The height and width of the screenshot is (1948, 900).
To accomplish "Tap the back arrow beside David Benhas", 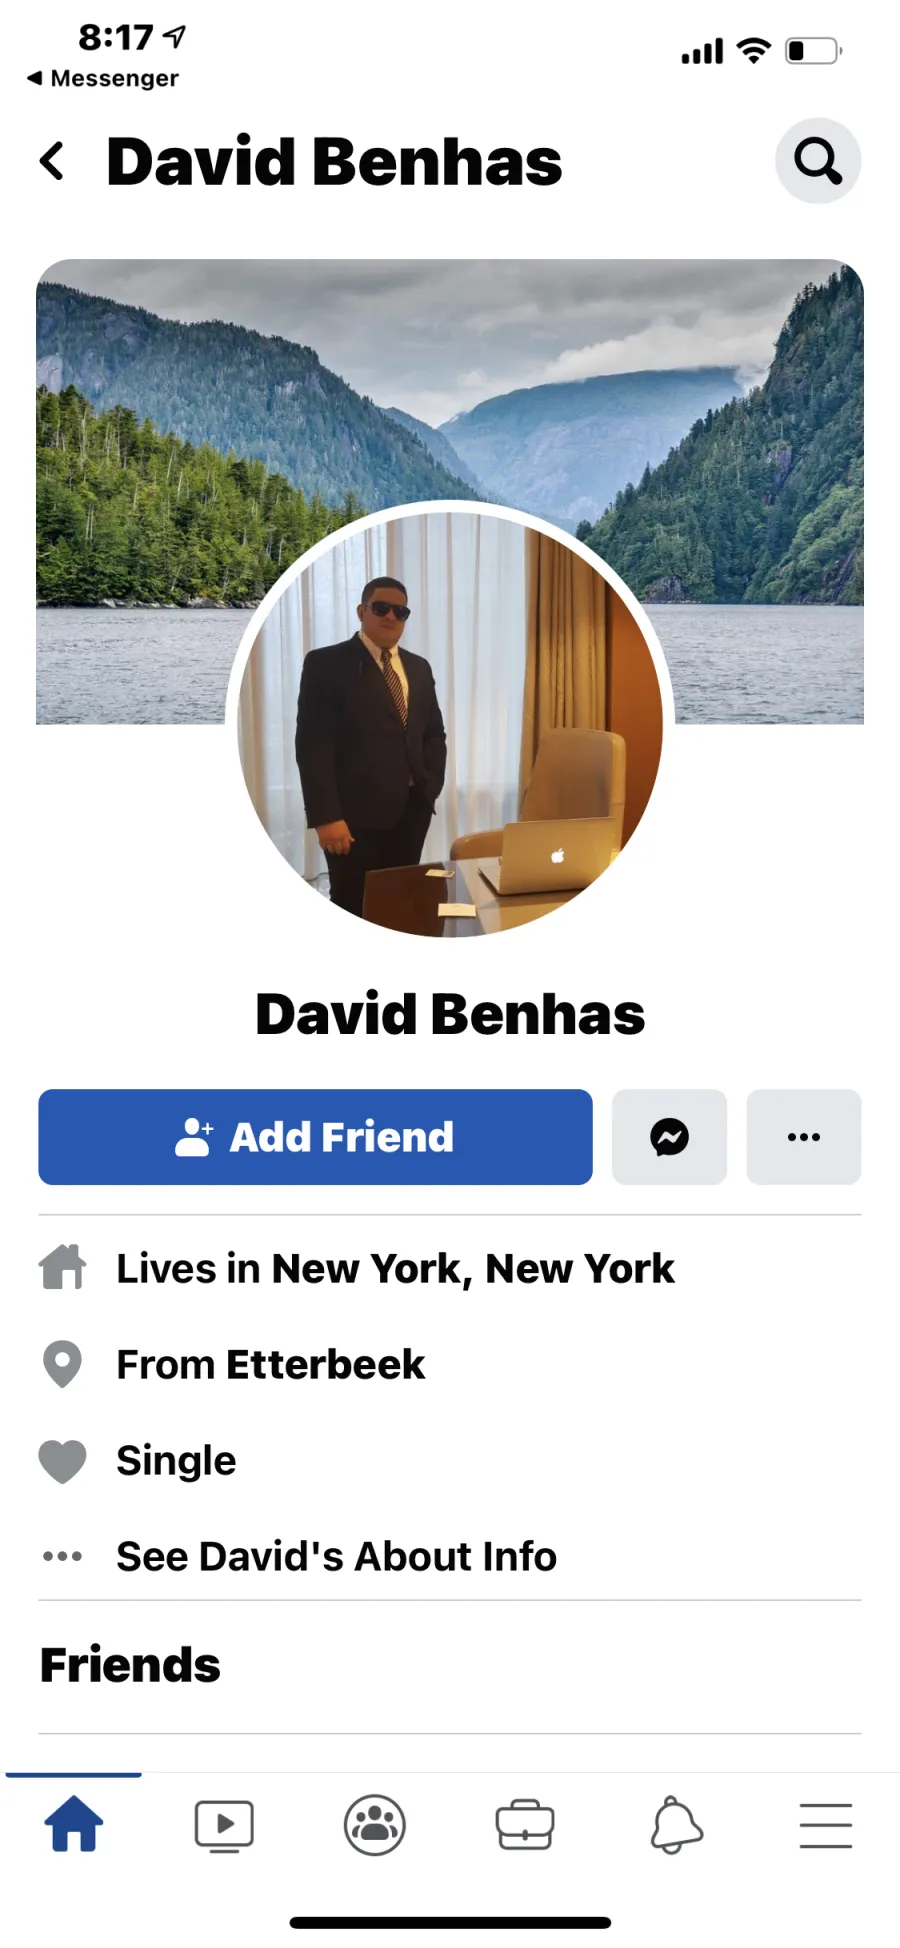I will pos(52,161).
